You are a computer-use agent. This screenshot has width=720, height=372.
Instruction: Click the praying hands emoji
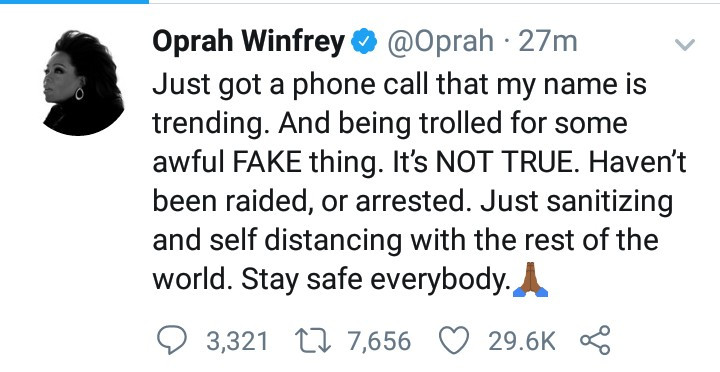(530, 279)
